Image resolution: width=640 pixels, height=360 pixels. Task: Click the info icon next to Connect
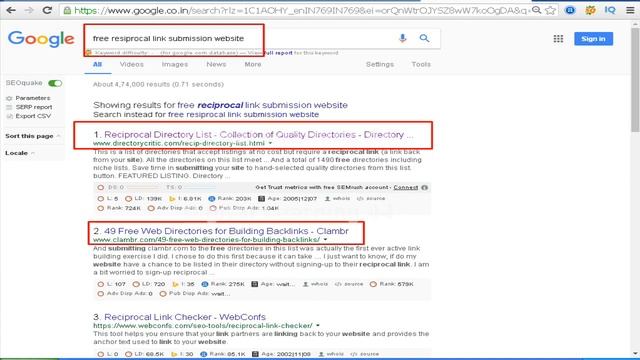424,187
